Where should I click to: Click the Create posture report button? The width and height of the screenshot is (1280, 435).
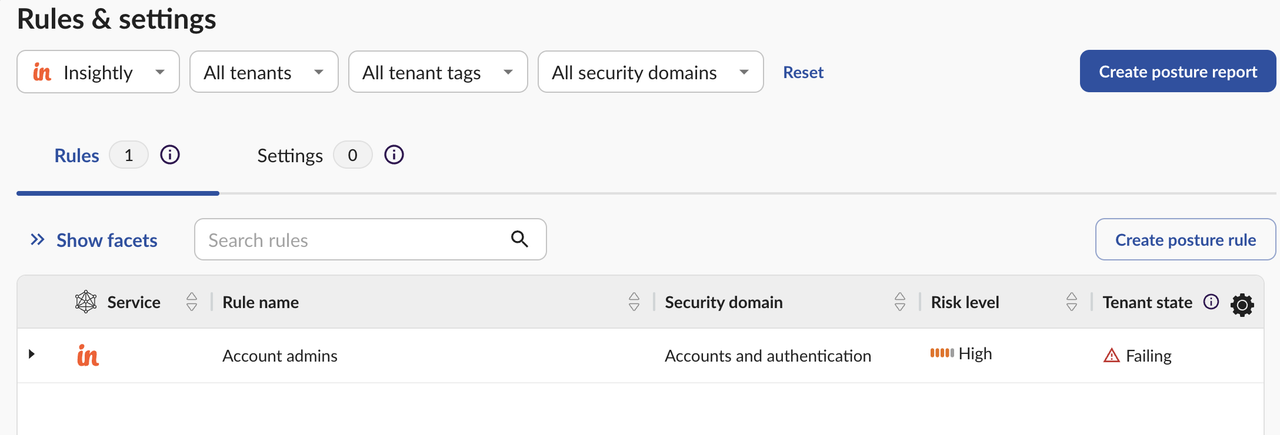click(1178, 72)
